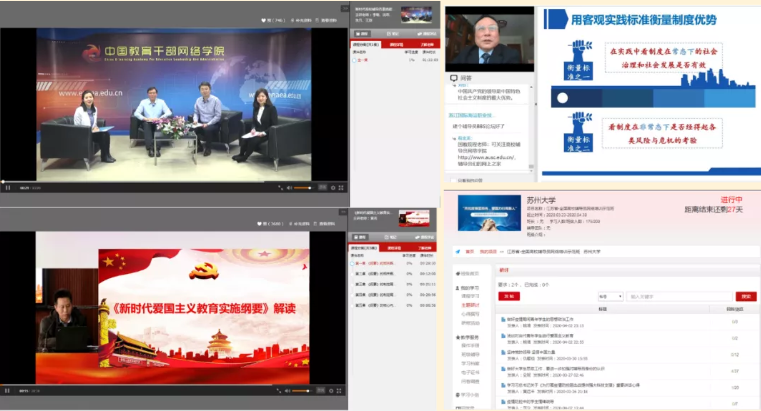Screen dimensions: 761x411
Task: Click the course thumbnail above the top playlist
Action: click(417, 14)
